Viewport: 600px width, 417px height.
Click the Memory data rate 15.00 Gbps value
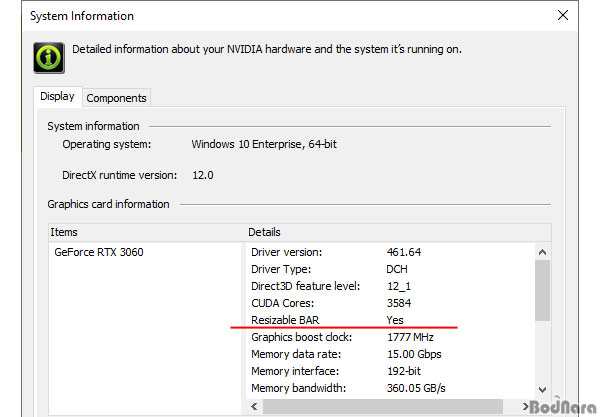[x=414, y=354]
